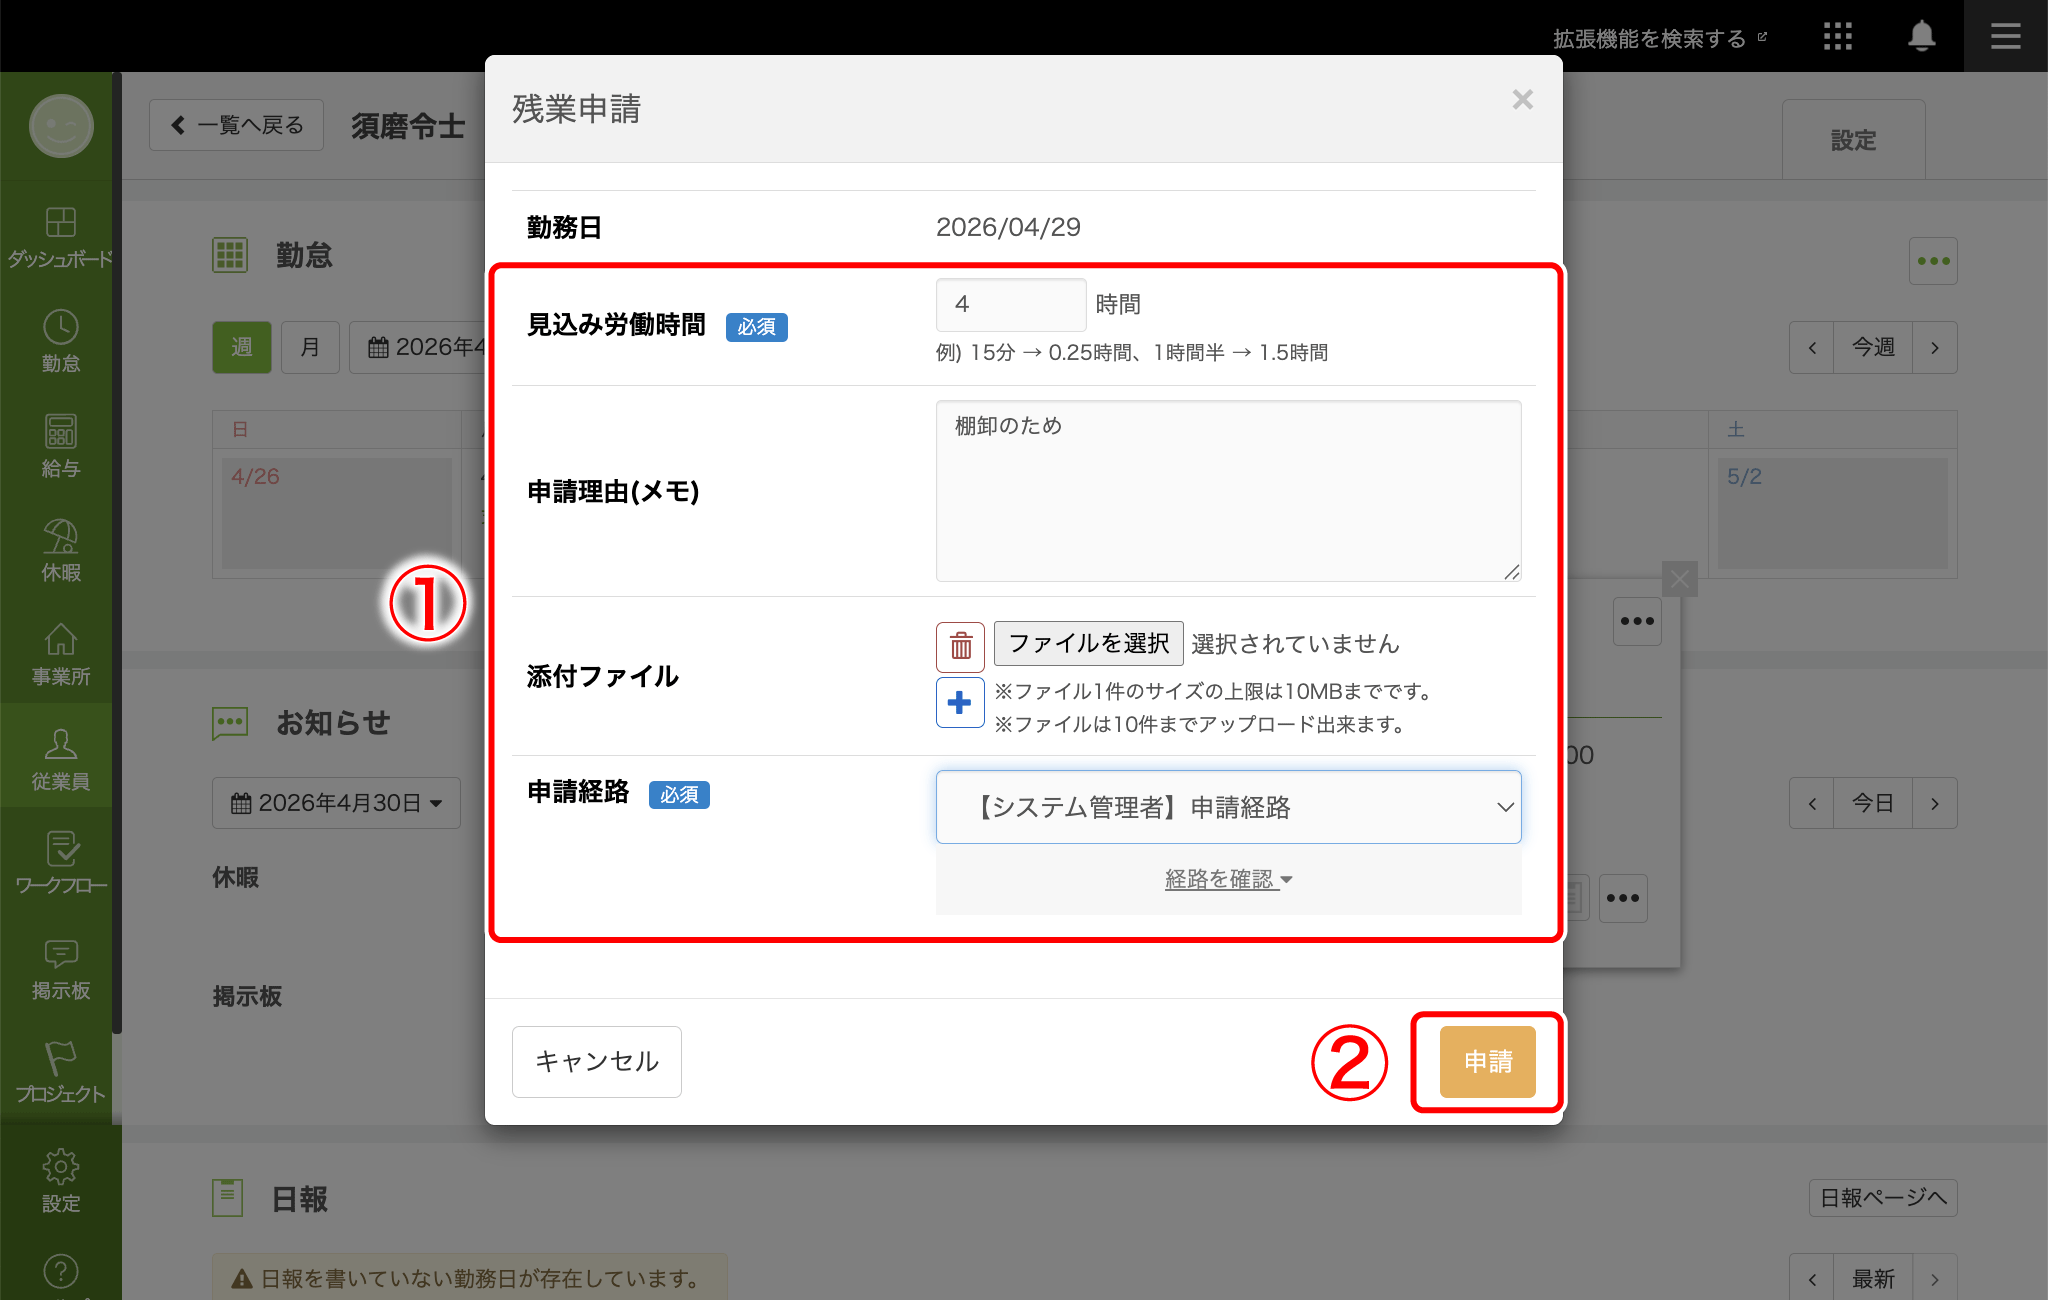
Task: Close the 残業申請 dialog with X
Action: click(x=1522, y=100)
